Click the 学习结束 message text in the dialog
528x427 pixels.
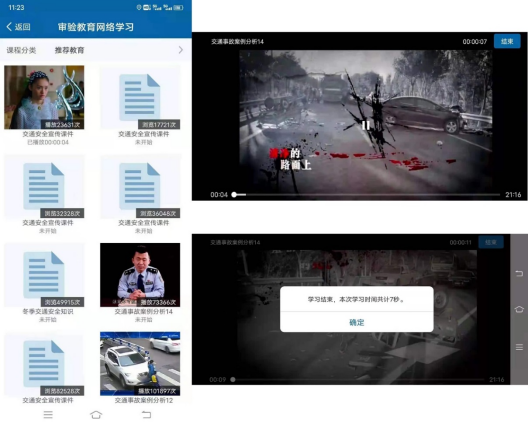(357, 299)
